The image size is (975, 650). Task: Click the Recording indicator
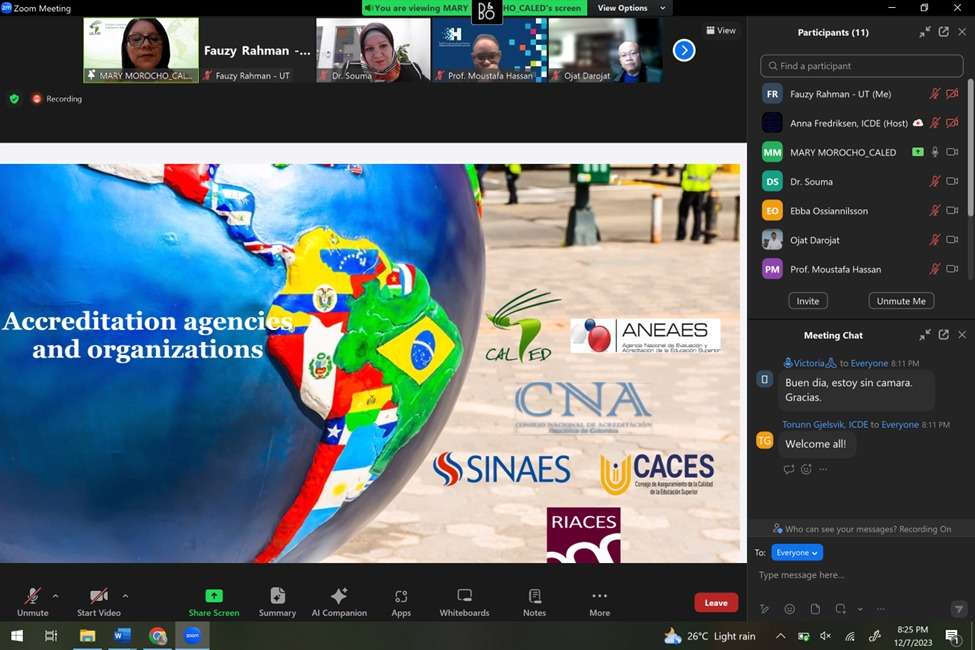click(57, 99)
